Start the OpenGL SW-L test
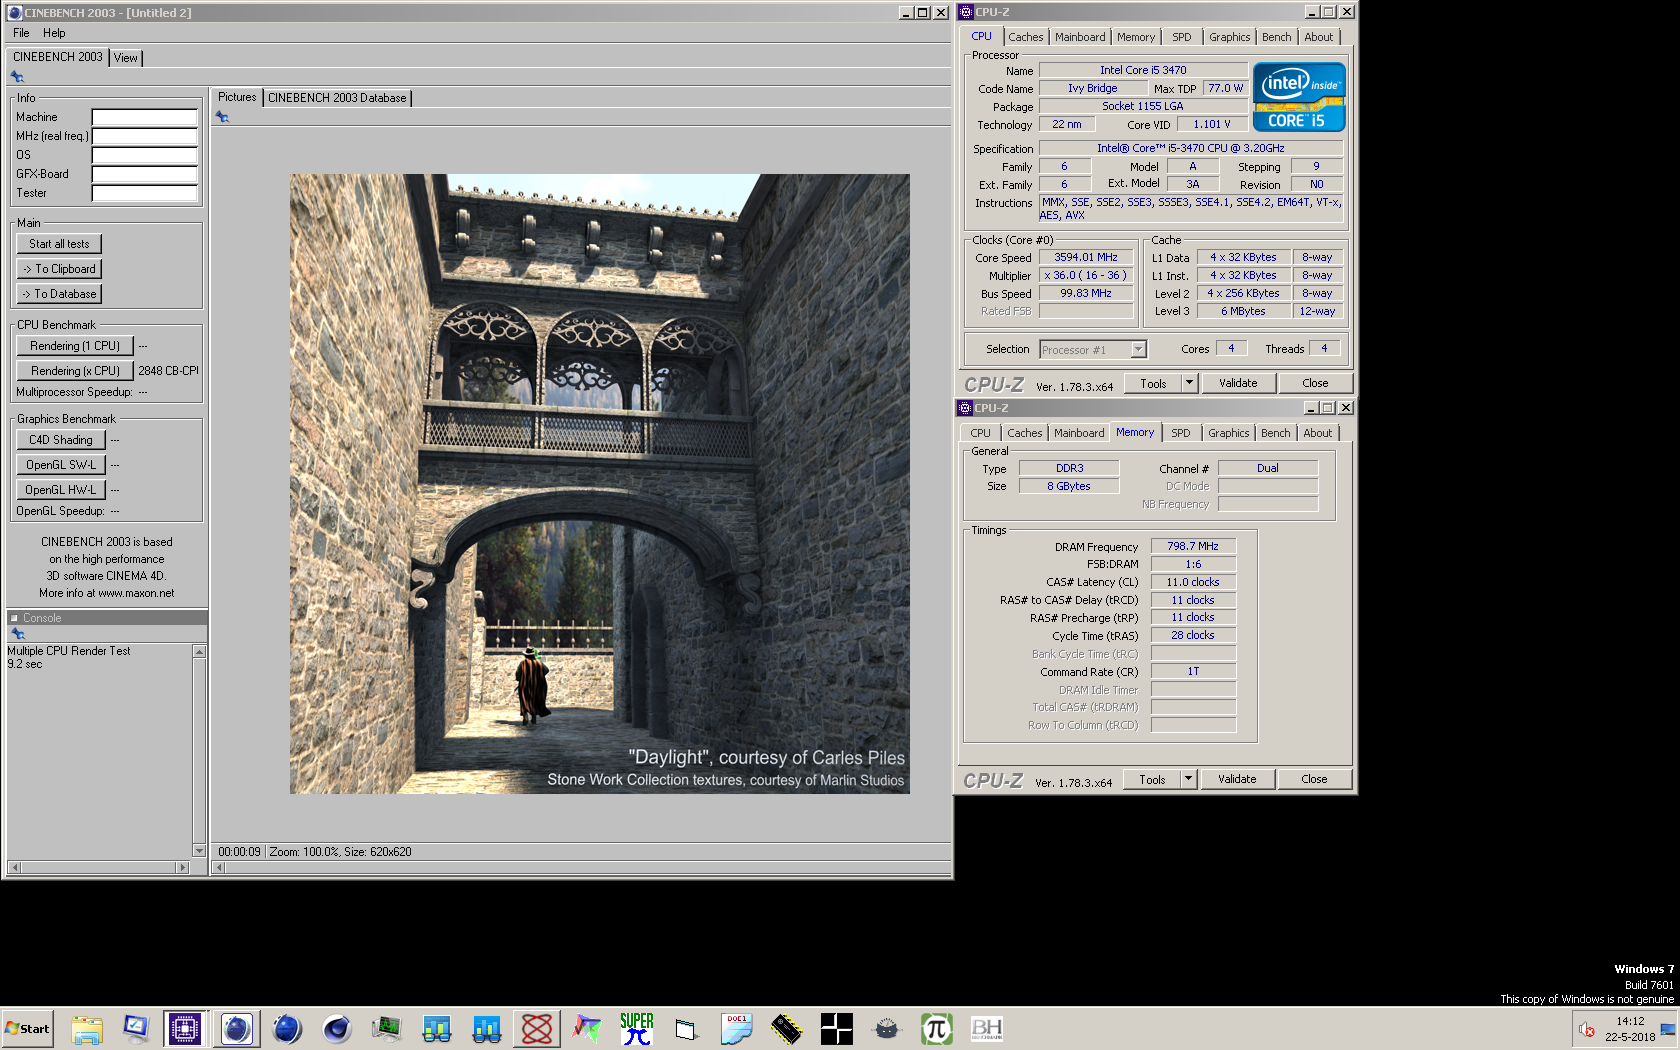The image size is (1680, 1050). point(61,465)
